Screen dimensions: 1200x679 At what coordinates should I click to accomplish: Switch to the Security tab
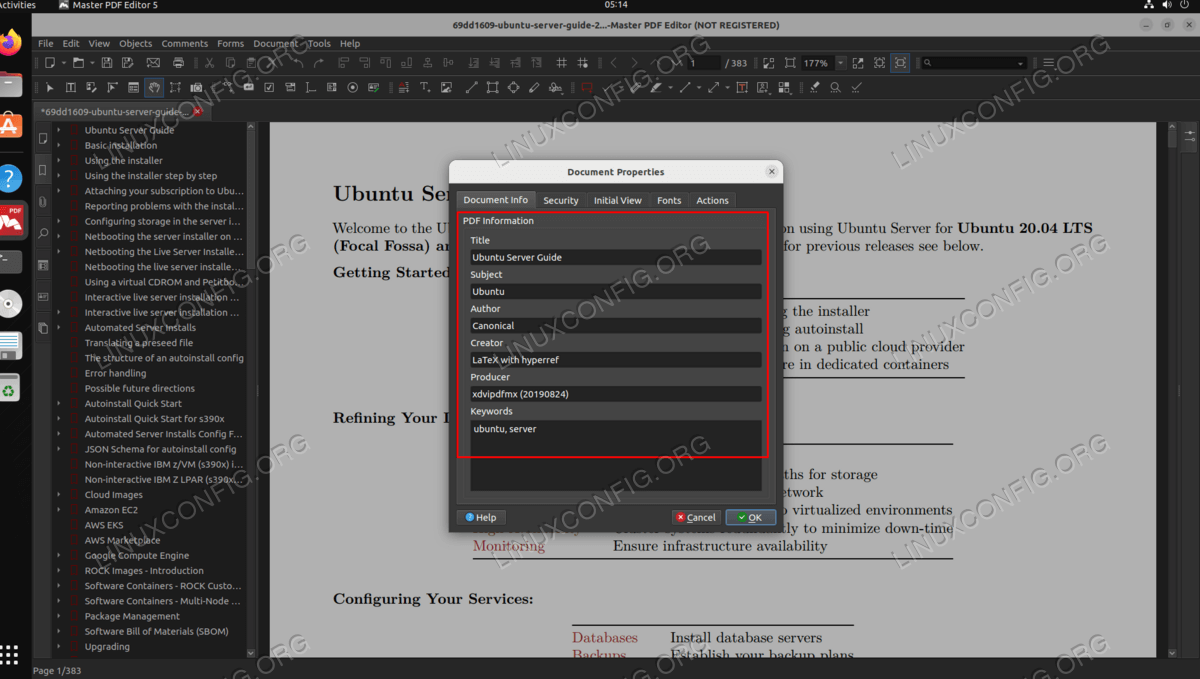[x=561, y=200]
